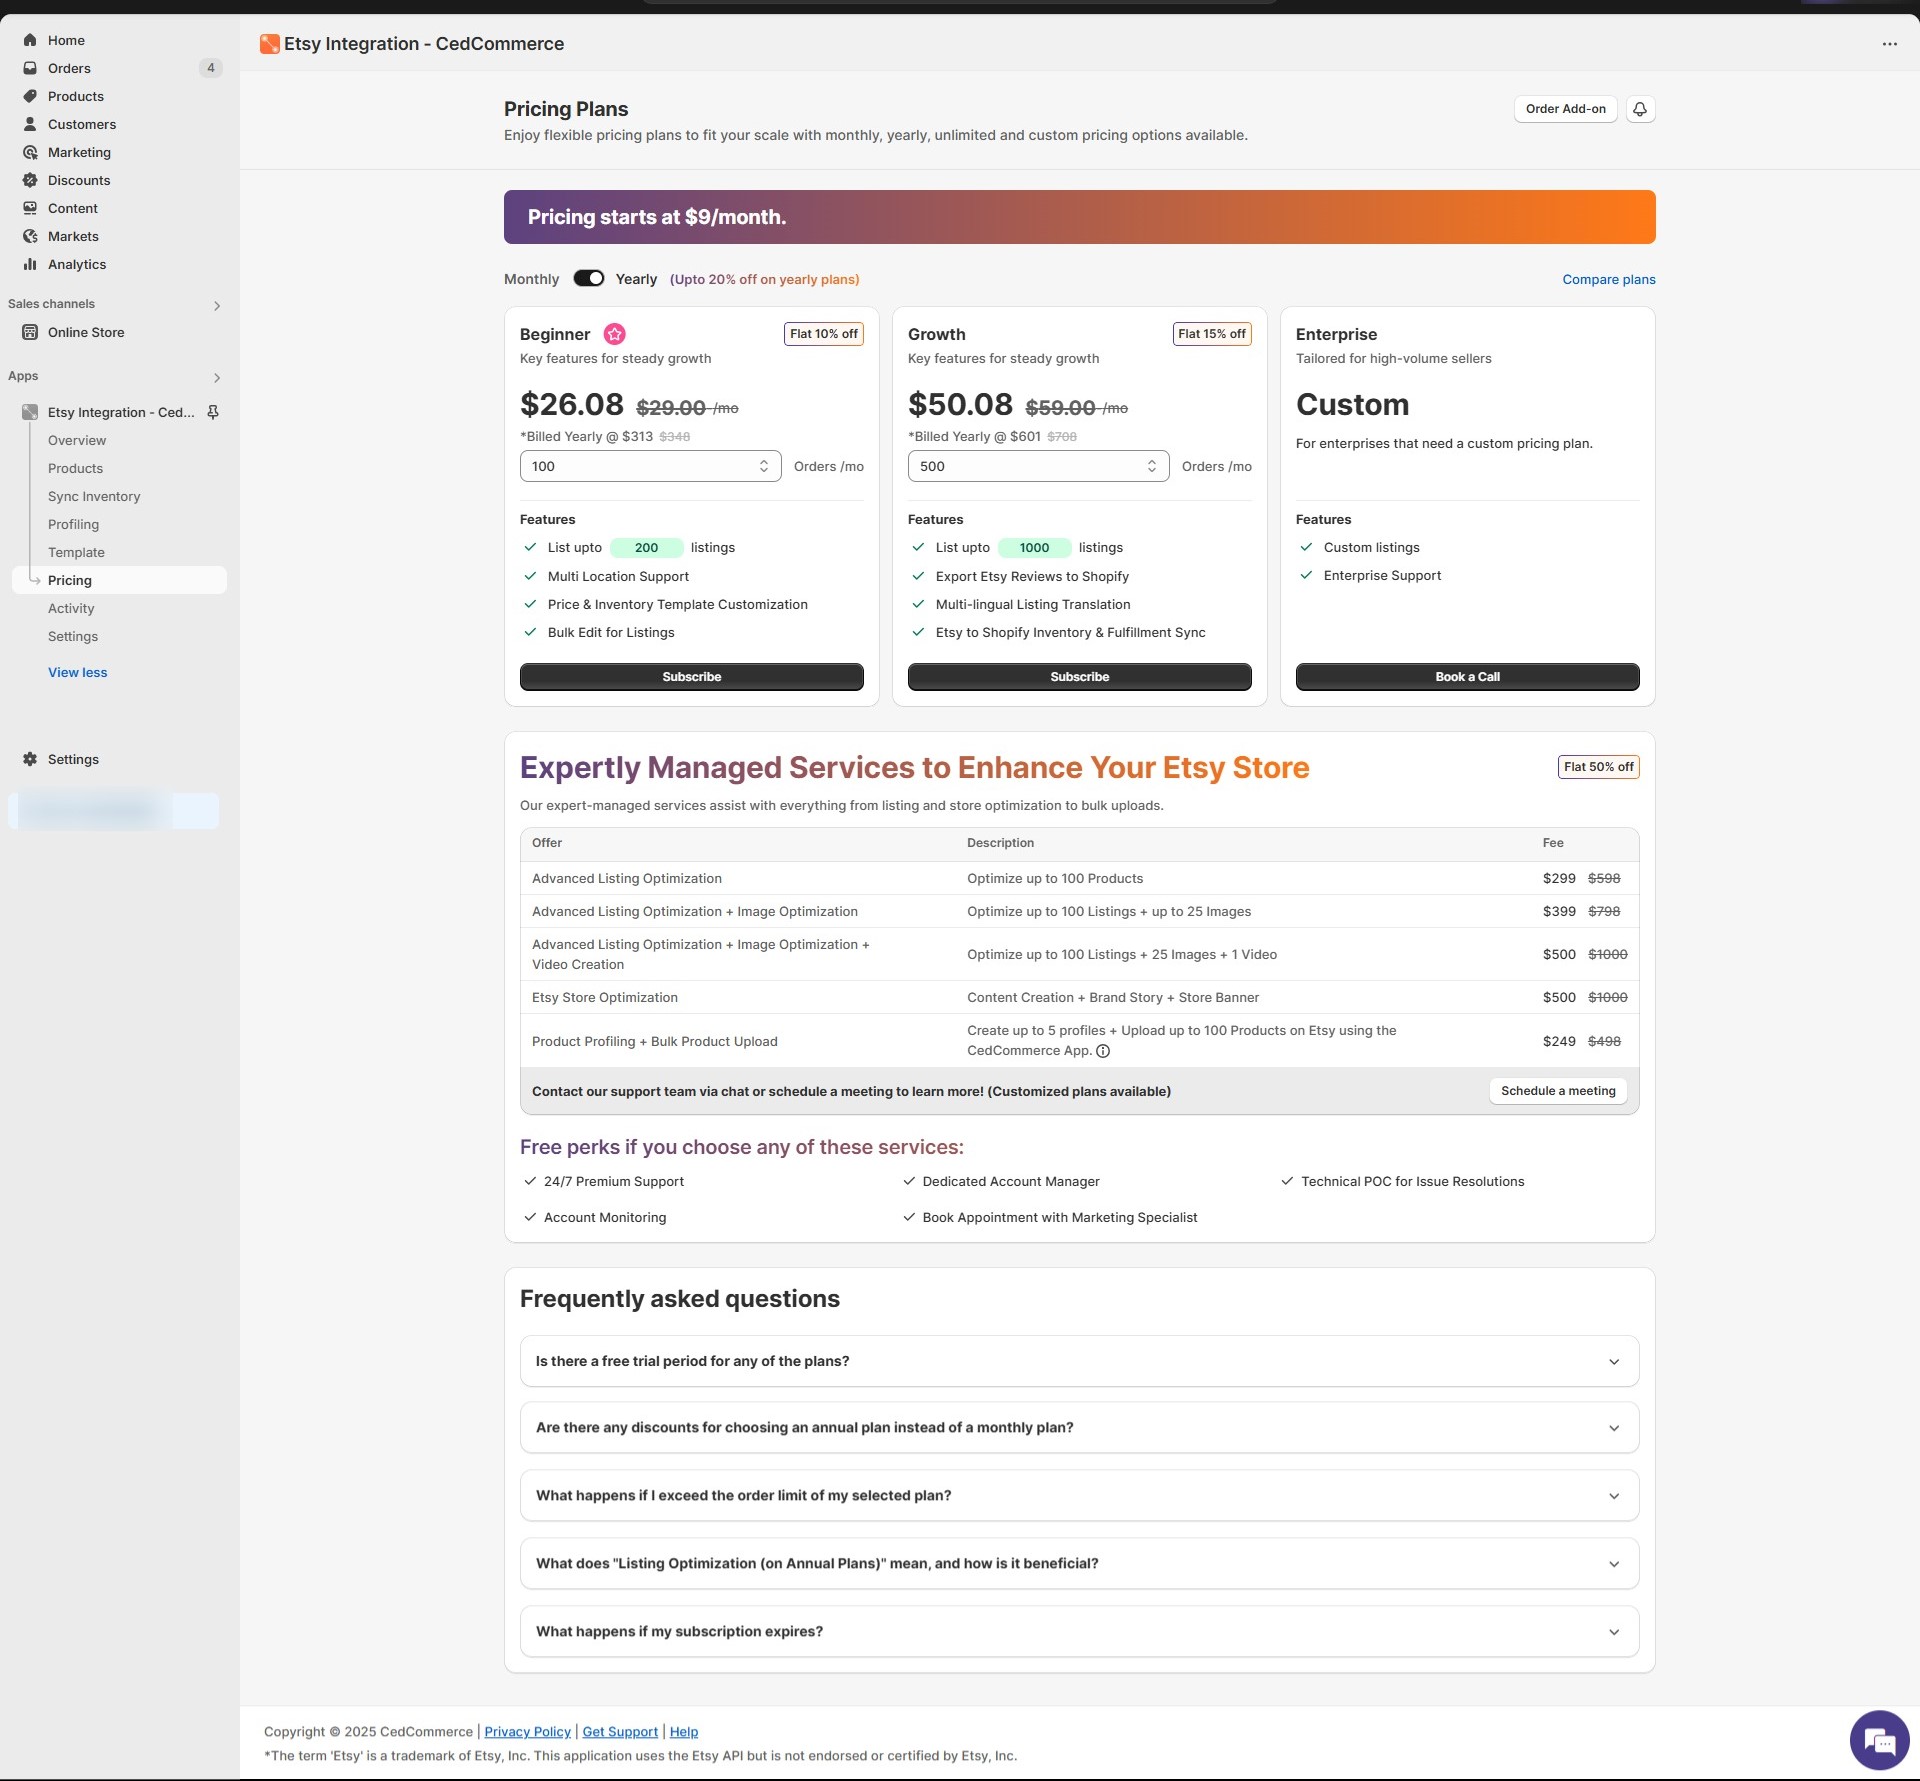This screenshot has height=1781, width=1920.
Task: Expand Listing Optimization FAQ
Action: click(x=1079, y=1563)
